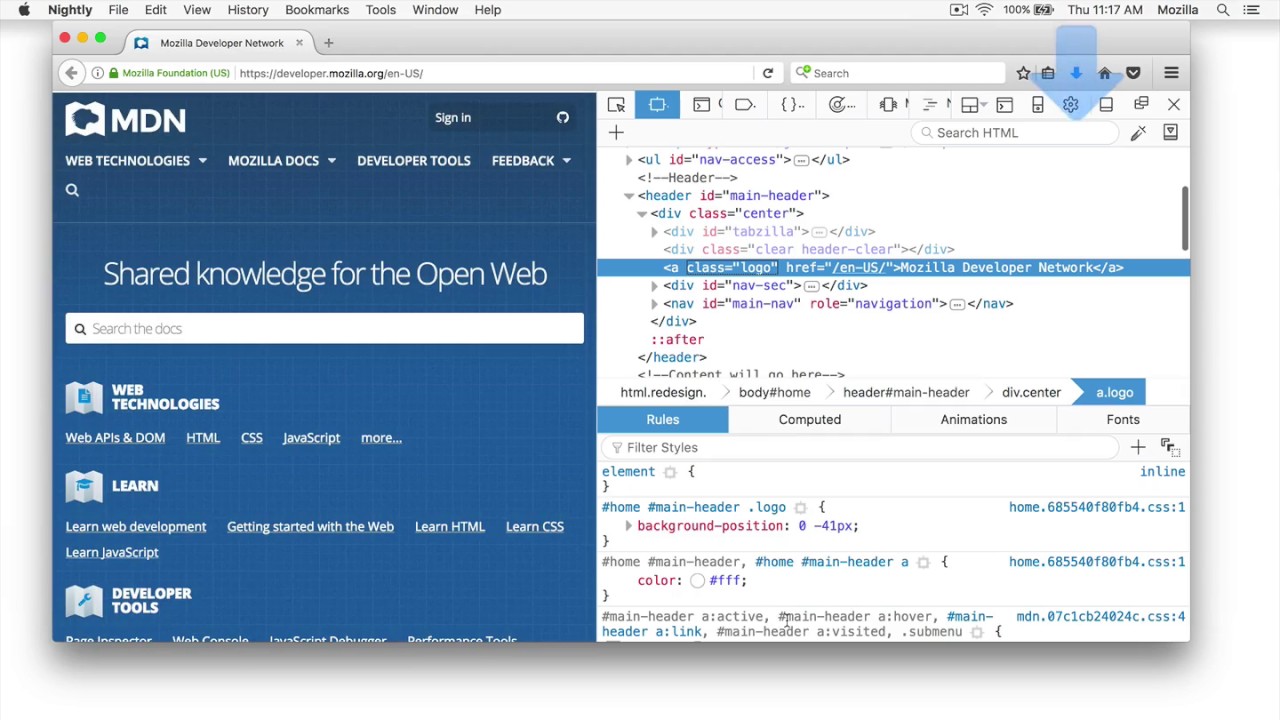Focus the Filter Styles field
Image resolution: width=1280 pixels, height=720 pixels.
(860, 448)
